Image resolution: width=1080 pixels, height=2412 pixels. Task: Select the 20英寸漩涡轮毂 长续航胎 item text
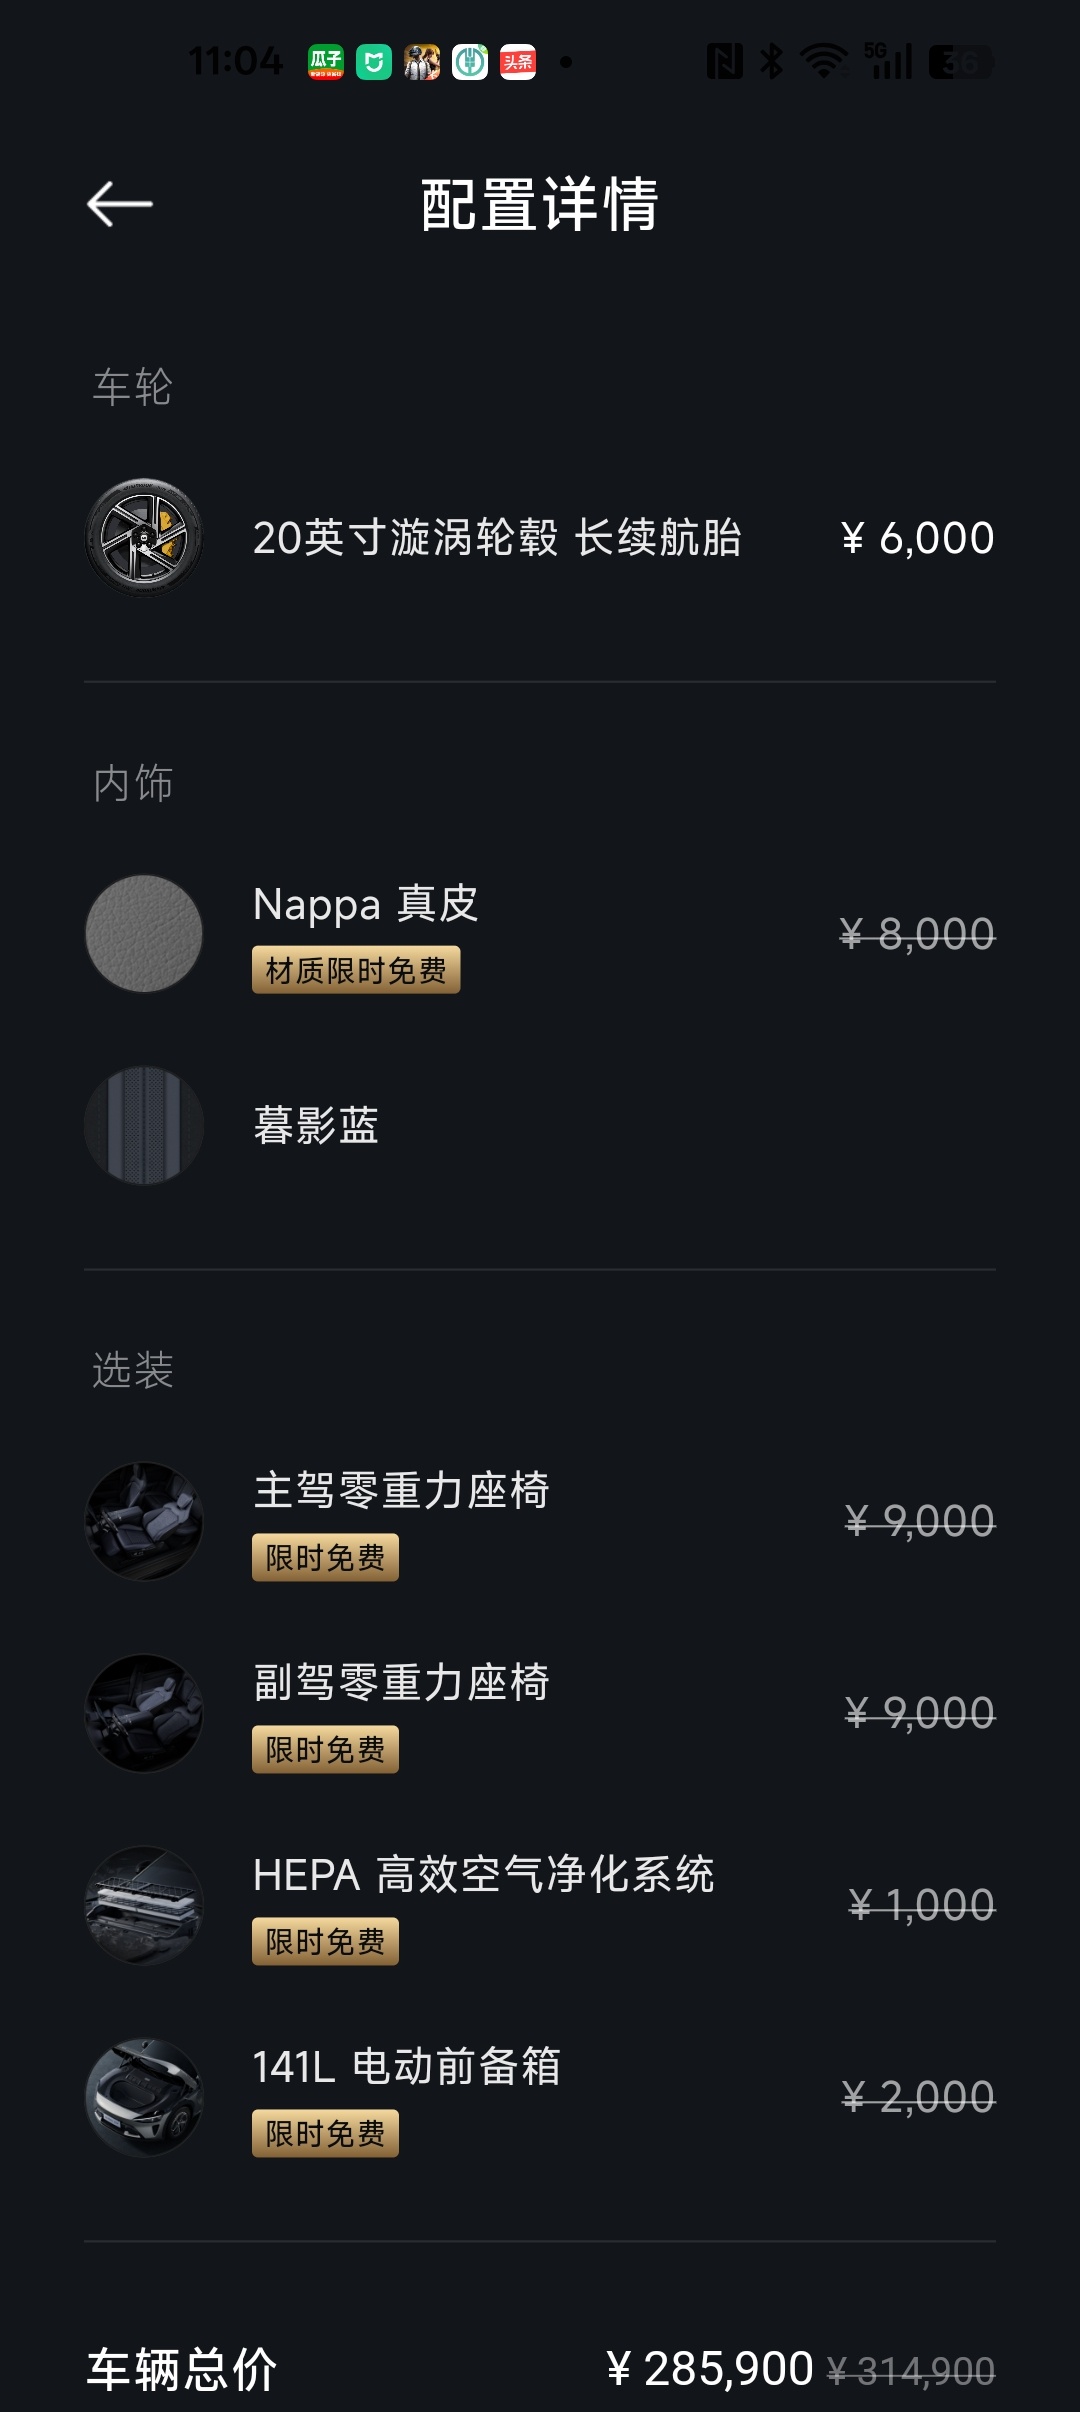click(497, 538)
